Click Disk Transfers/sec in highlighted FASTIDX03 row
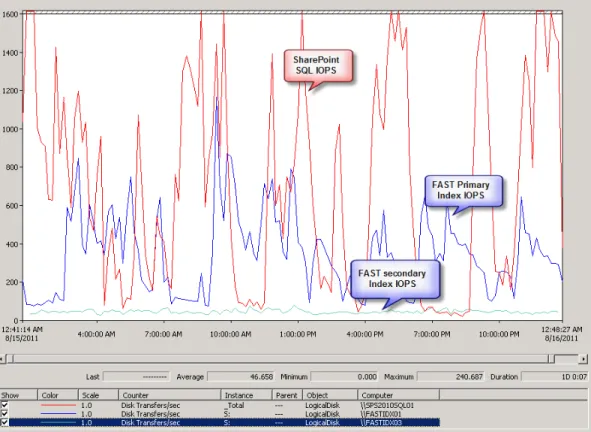The image size is (591, 432). click(x=150, y=423)
